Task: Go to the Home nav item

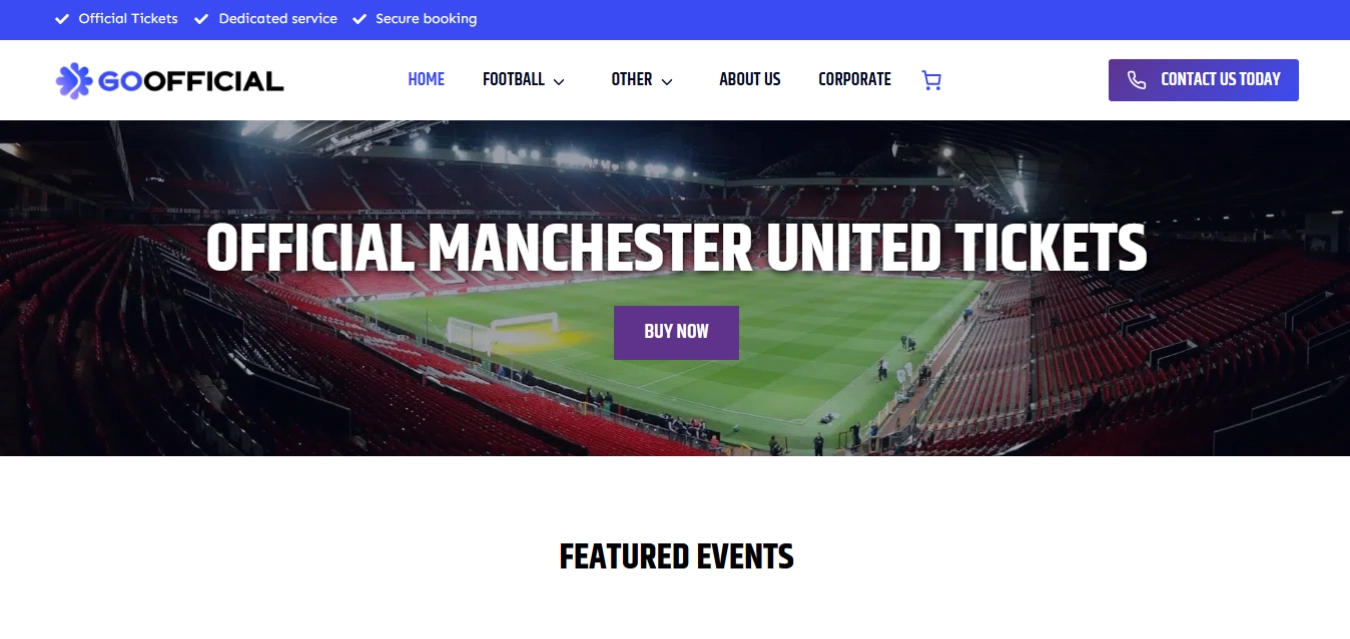Action: pyautogui.click(x=426, y=80)
